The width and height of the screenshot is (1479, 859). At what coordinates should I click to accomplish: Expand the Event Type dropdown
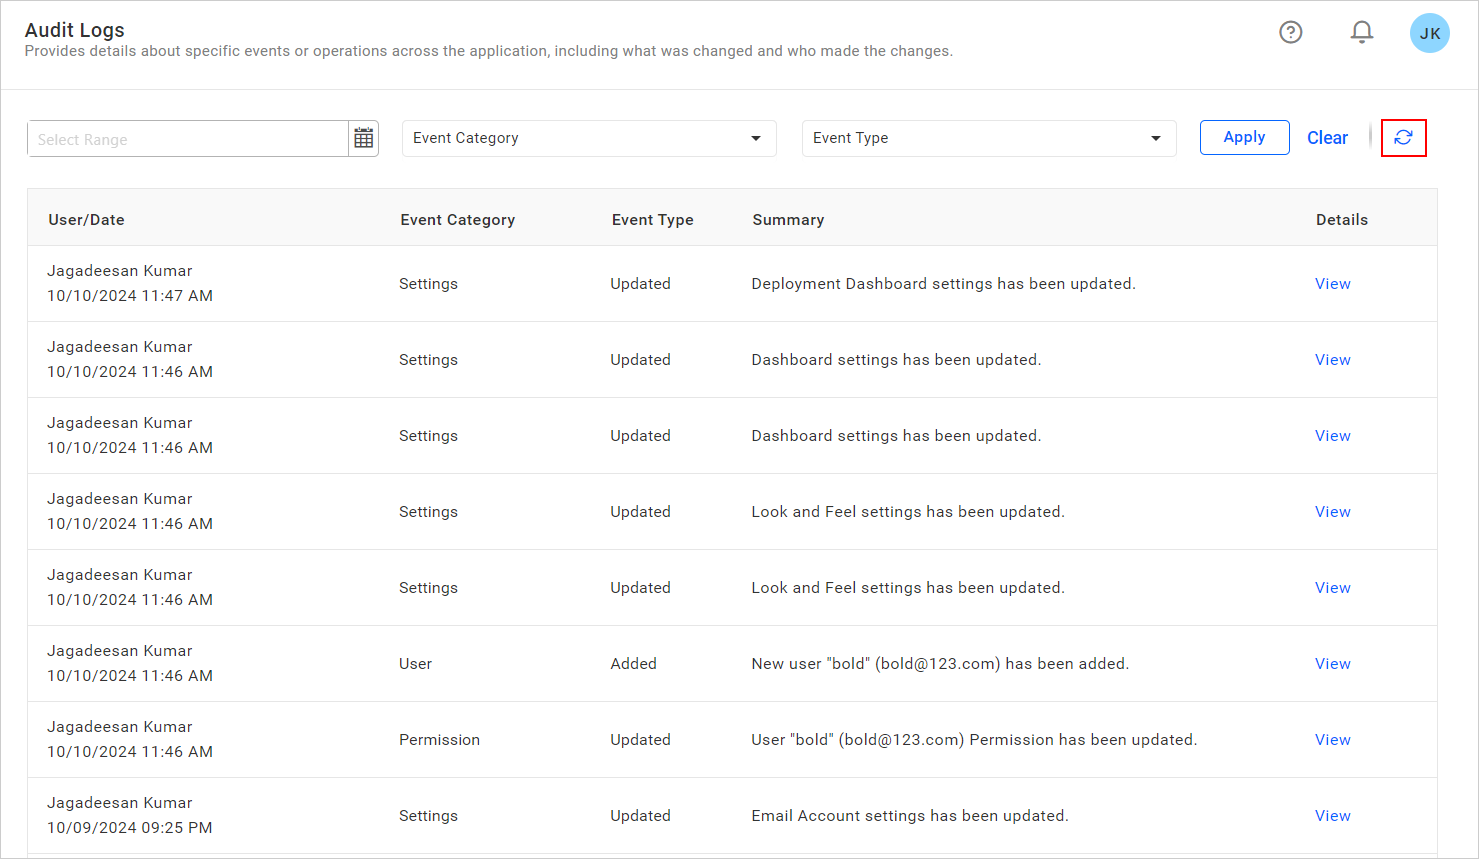tap(988, 138)
